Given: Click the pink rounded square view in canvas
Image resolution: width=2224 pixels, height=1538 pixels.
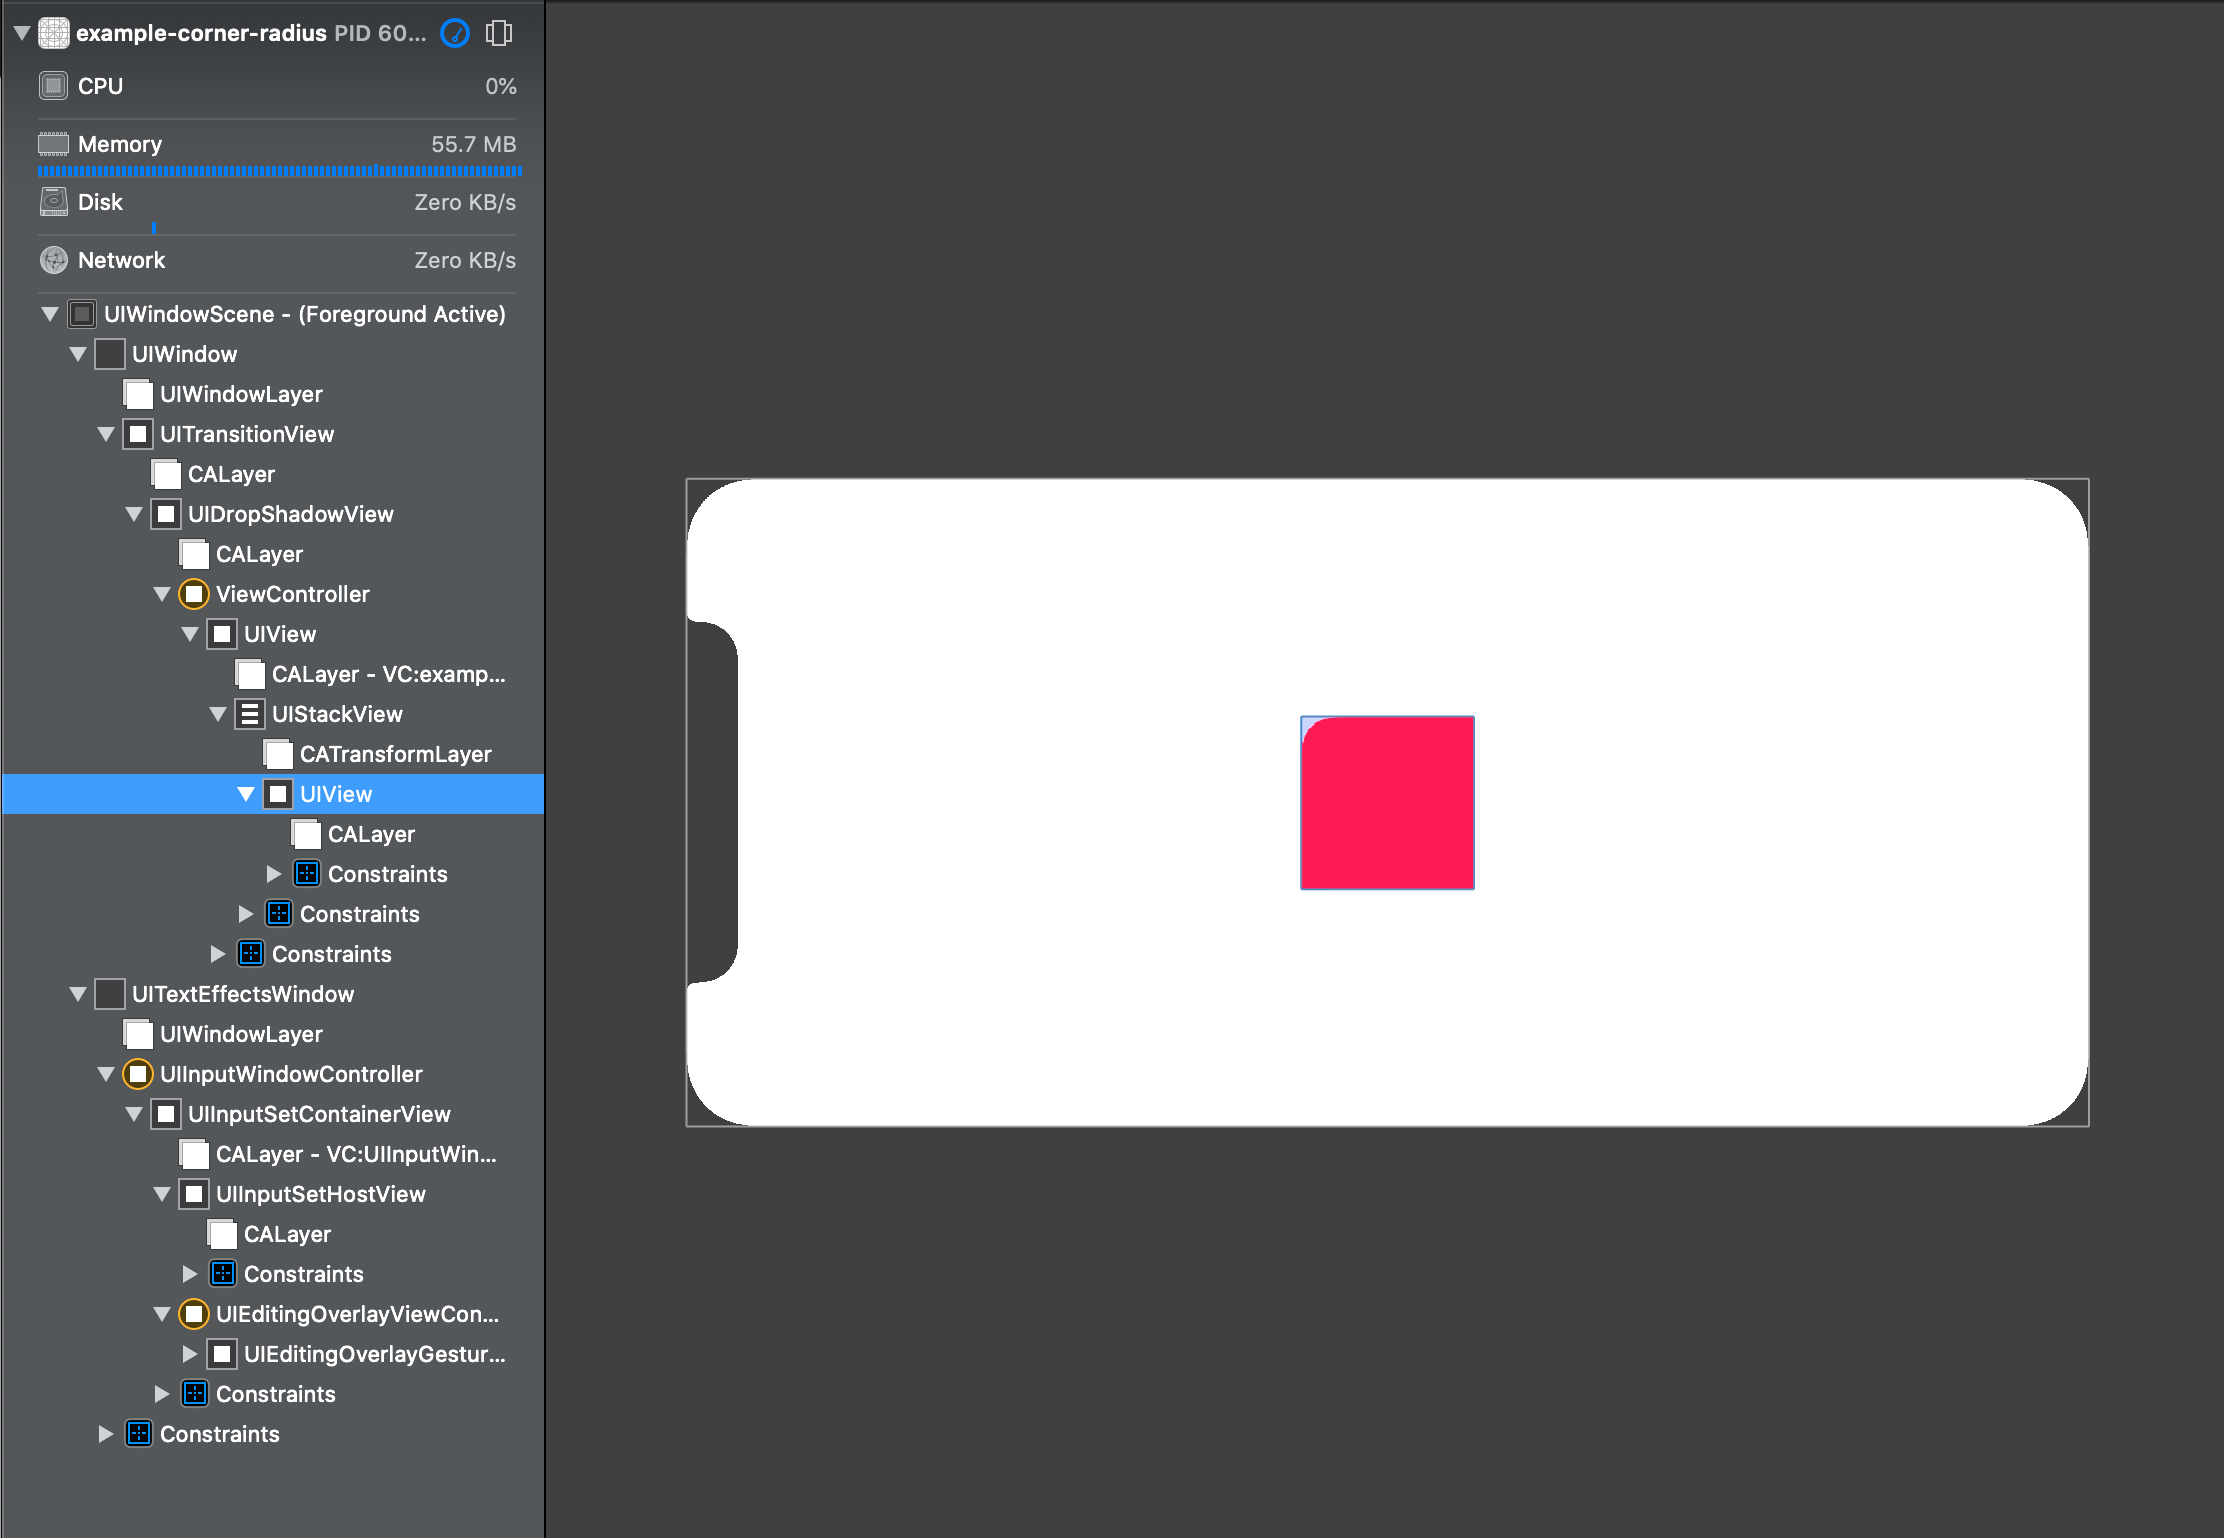Looking at the screenshot, I should 1387,803.
